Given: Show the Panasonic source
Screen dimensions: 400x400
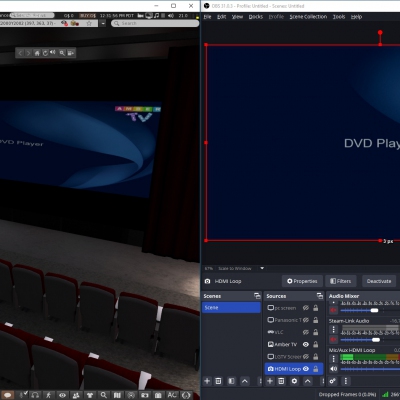Looking at the screenshot, I should pyautogui.click(x=306, y=320).
